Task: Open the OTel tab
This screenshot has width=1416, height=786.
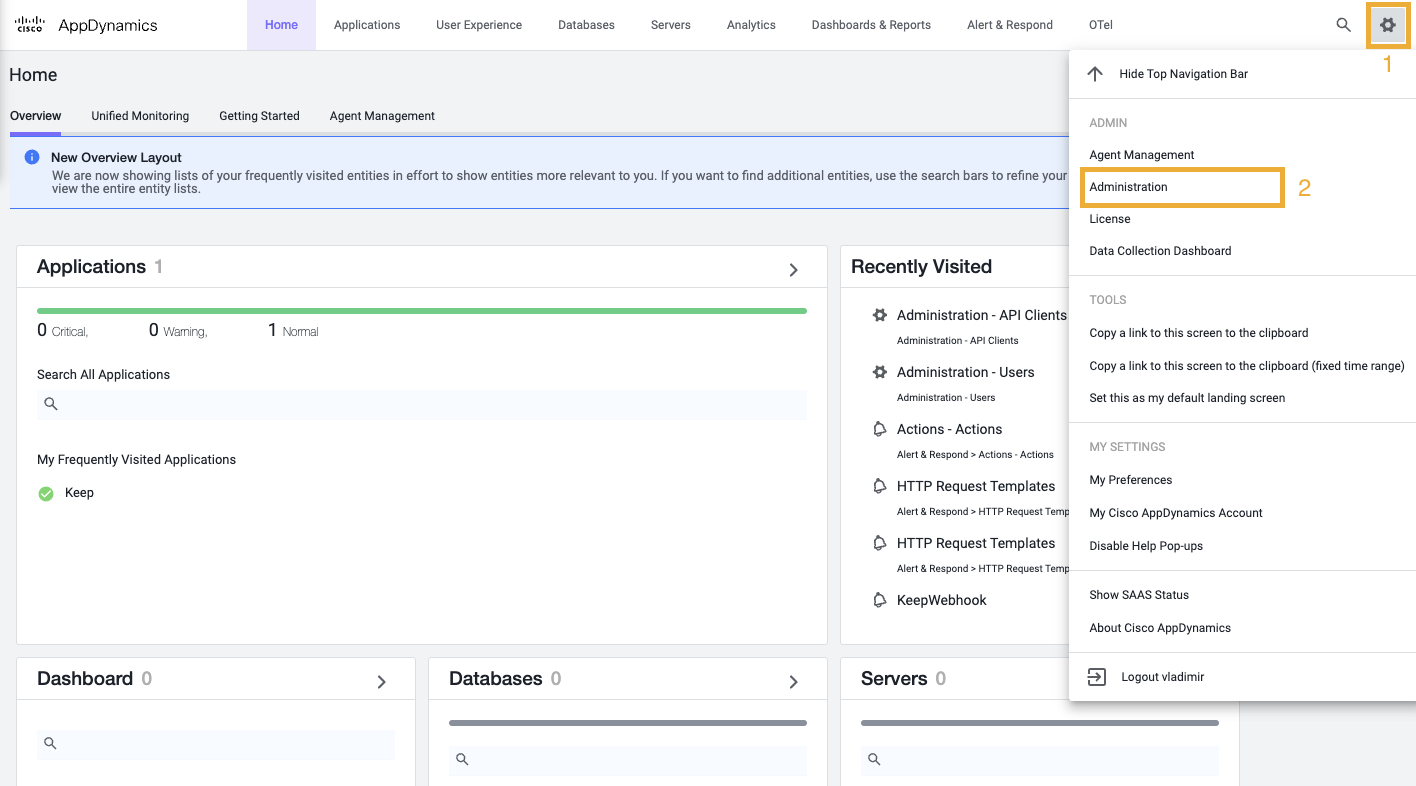Action: (1101, 25)
